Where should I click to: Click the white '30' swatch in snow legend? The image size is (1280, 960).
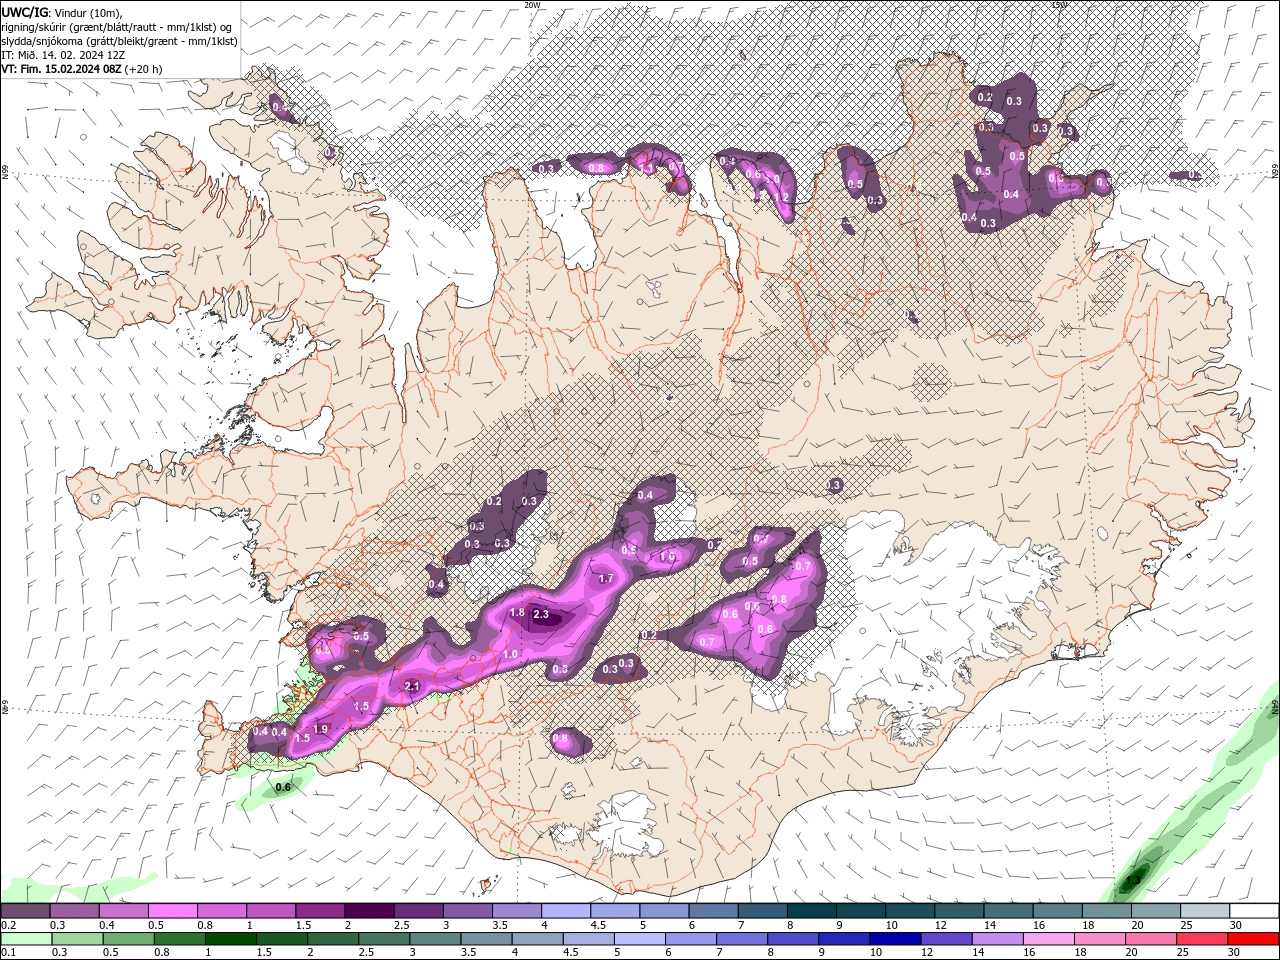coord(1253,911)
